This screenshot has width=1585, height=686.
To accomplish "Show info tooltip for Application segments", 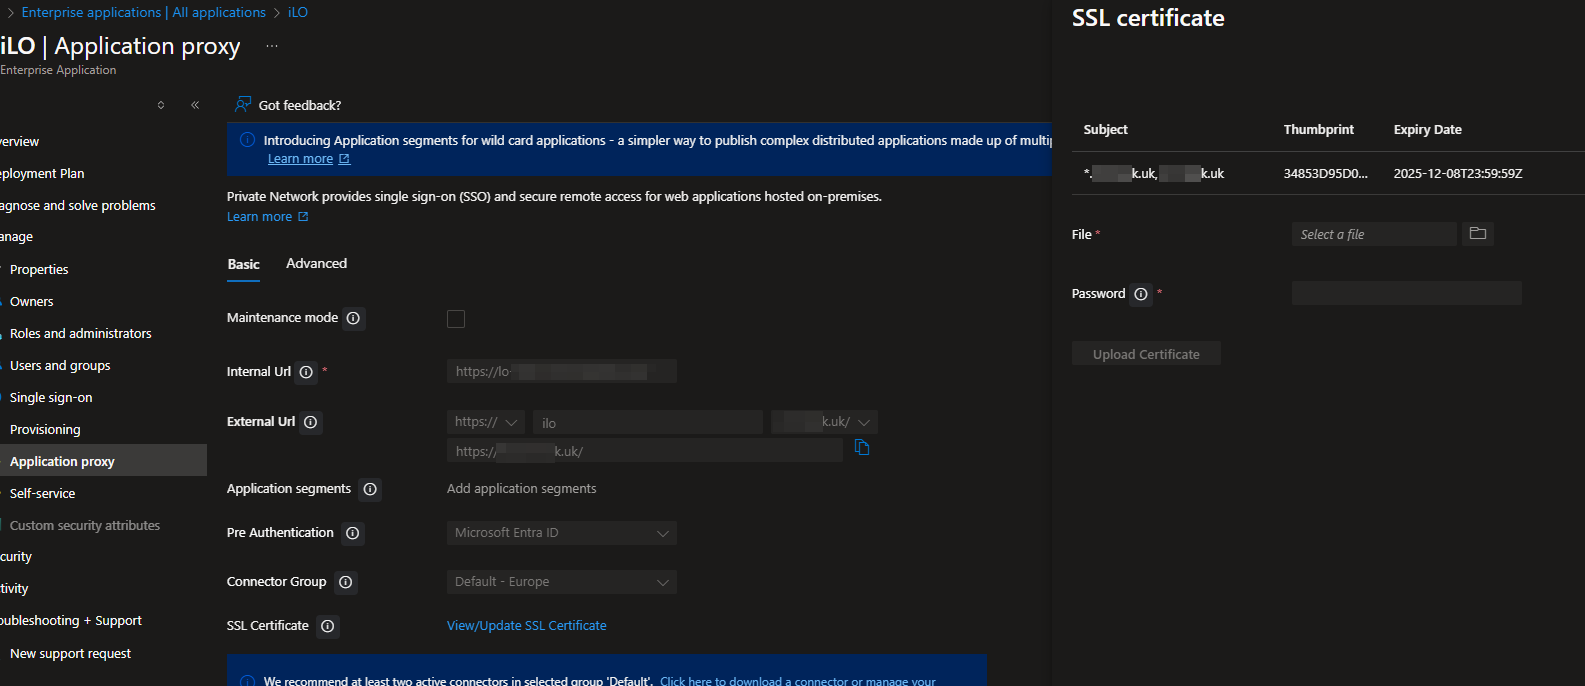I will (370, 489).
